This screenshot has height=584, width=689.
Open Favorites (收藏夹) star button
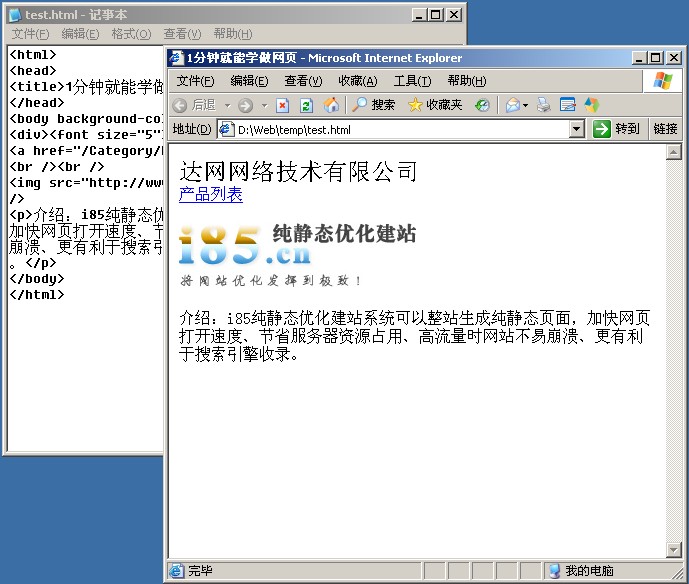click(435, 105)
